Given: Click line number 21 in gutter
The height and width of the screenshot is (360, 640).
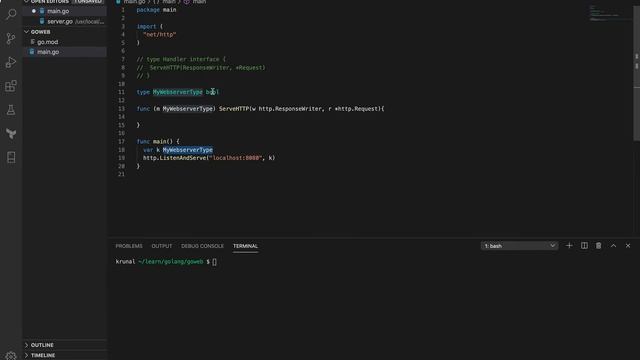Looking at the screenshot, I should tap(121, 174).
